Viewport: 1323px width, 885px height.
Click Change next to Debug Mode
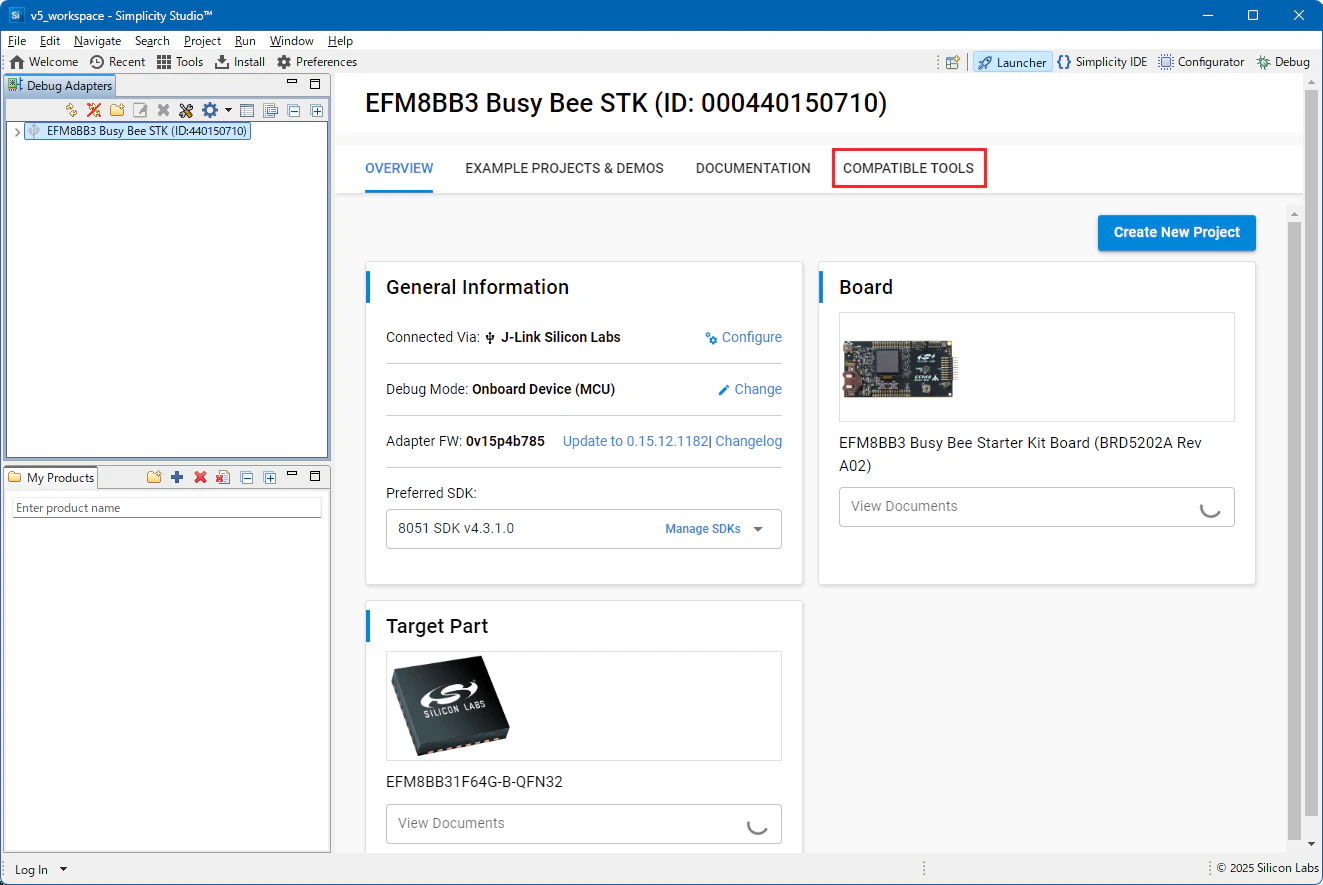[x=750, y=390]
